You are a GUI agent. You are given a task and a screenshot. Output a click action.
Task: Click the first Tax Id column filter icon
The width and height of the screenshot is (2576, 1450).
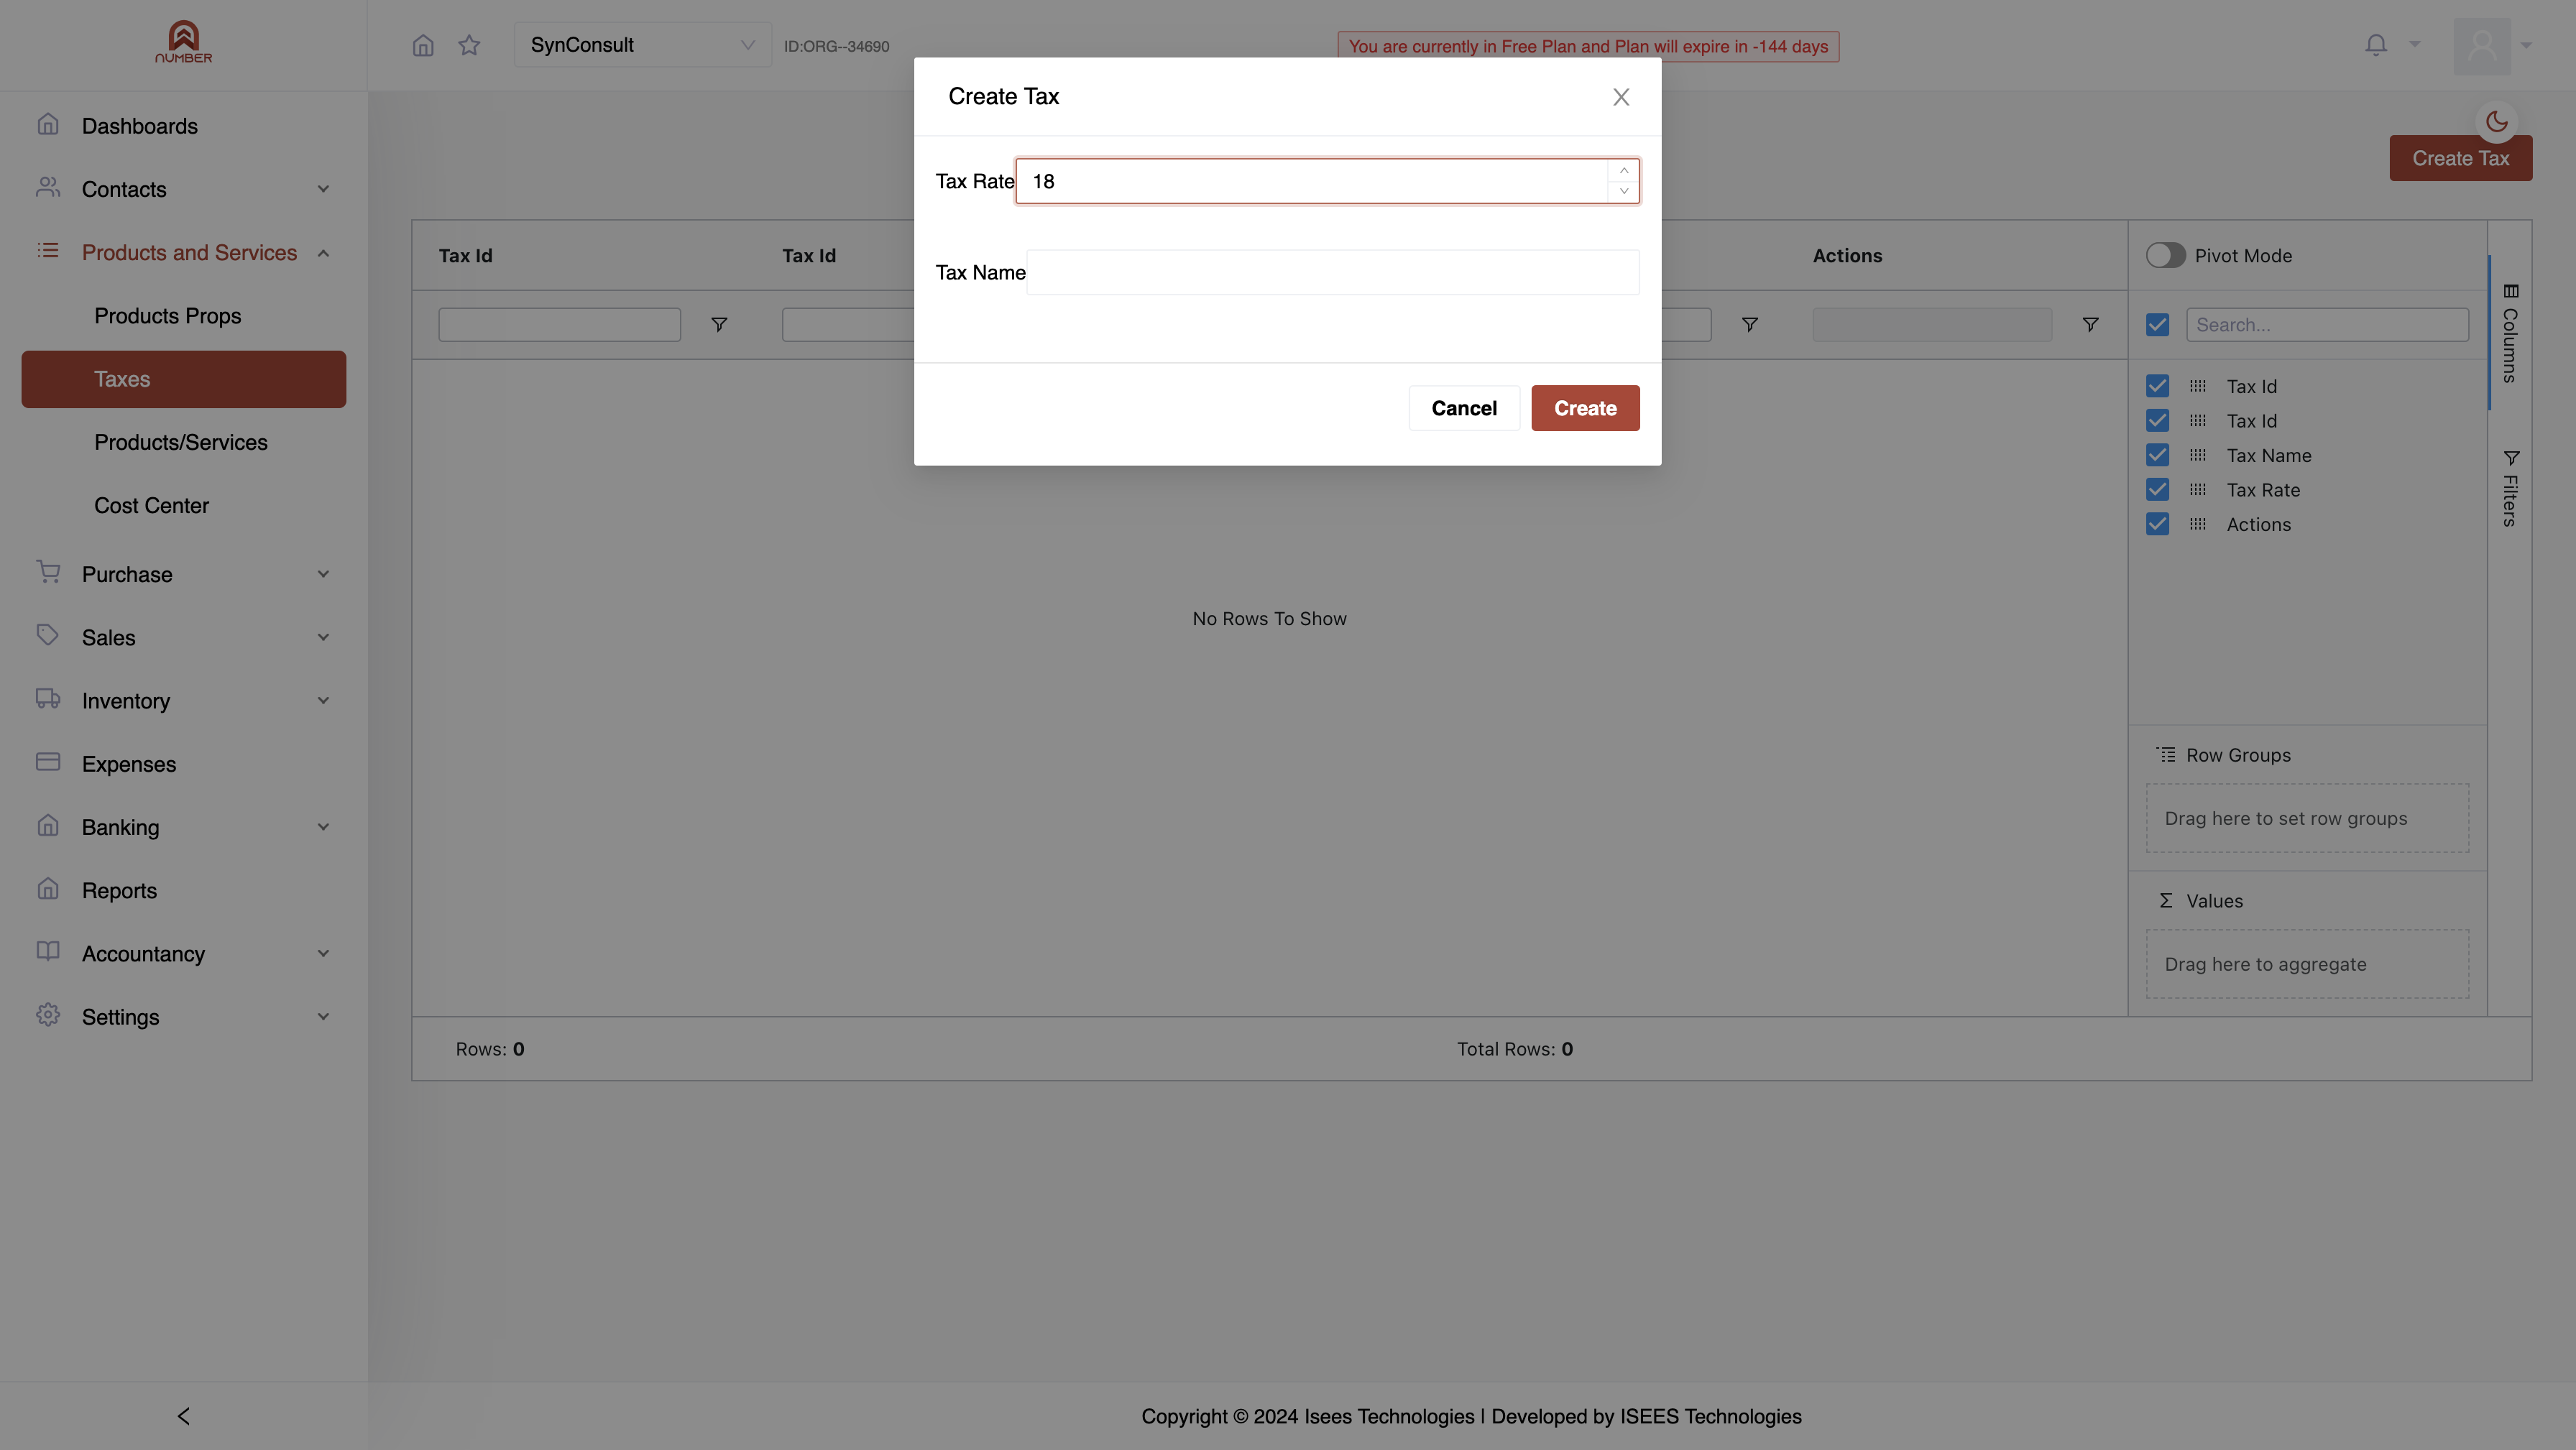(x=719, y=324)
